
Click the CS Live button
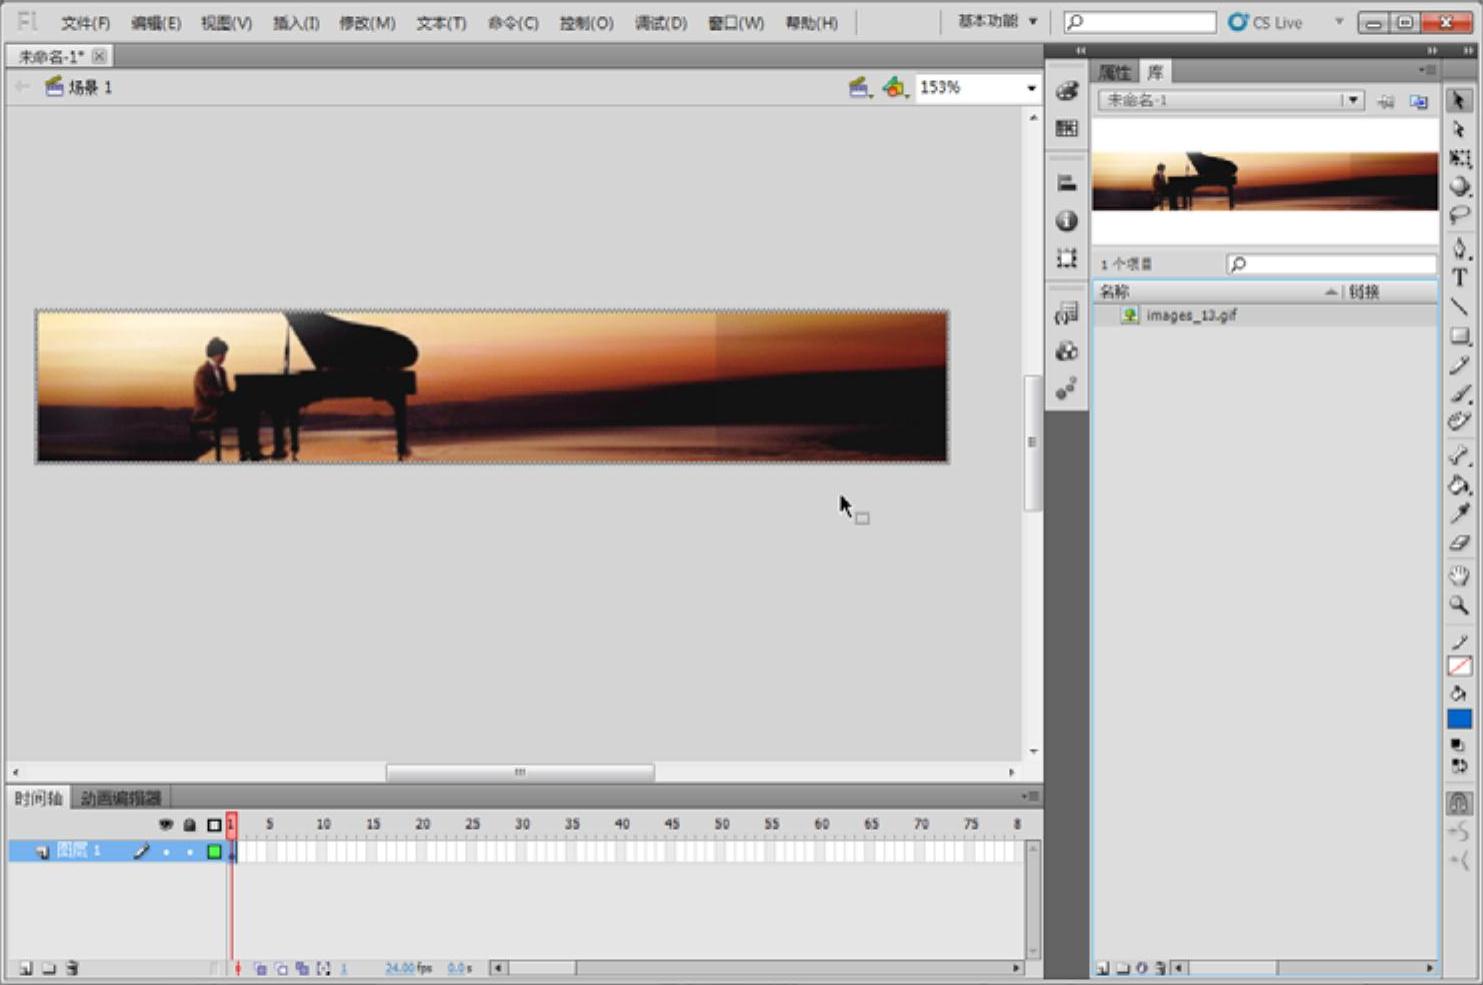click(1266, 22)
